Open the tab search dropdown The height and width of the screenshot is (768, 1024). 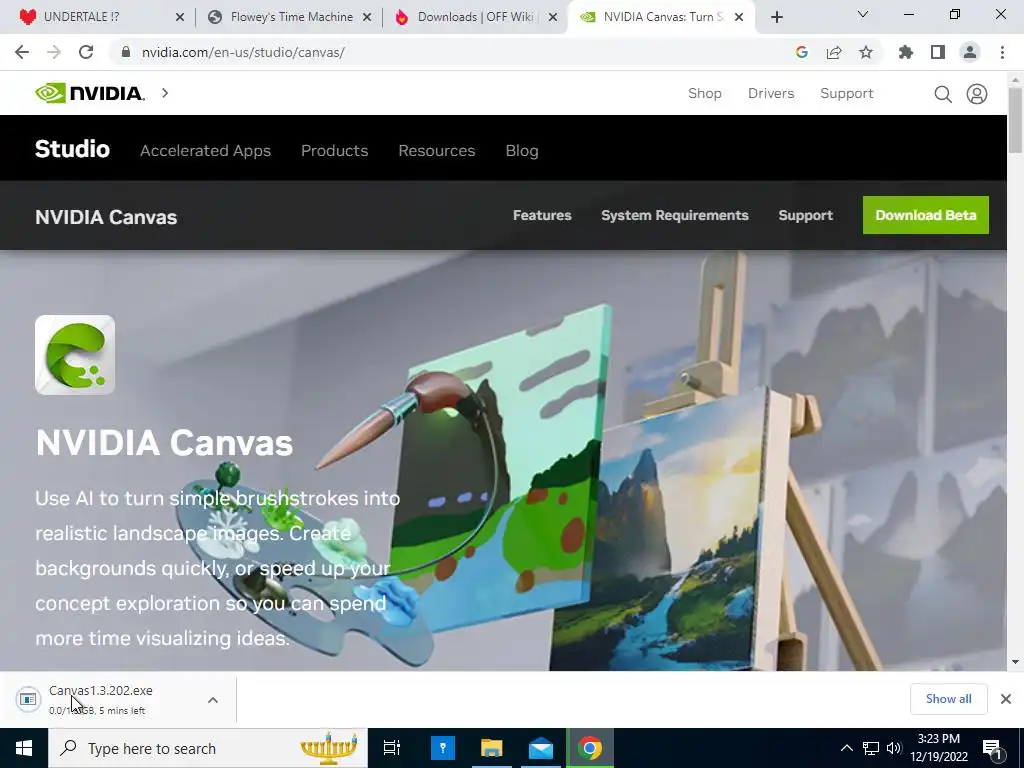[x=863, y=14]
